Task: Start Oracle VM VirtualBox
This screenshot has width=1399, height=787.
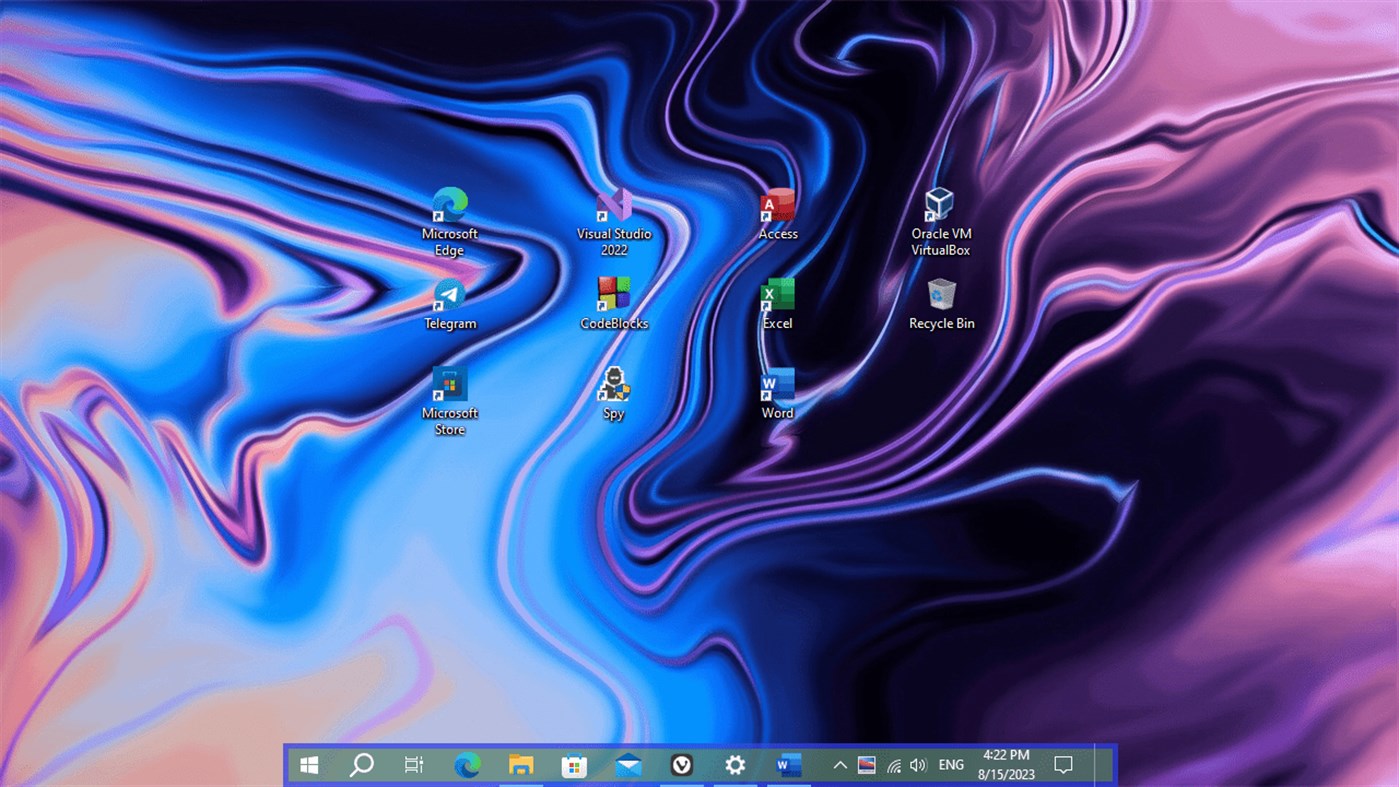Action: pos(940,205)
